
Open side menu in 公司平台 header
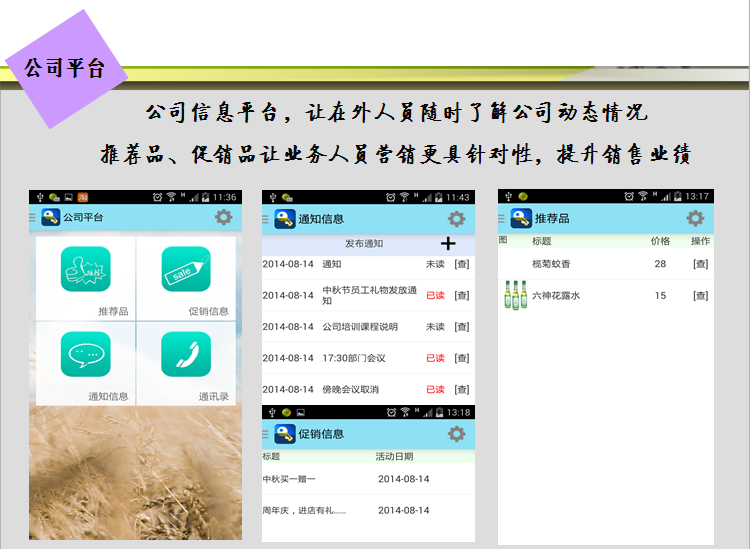coord(33,218)
